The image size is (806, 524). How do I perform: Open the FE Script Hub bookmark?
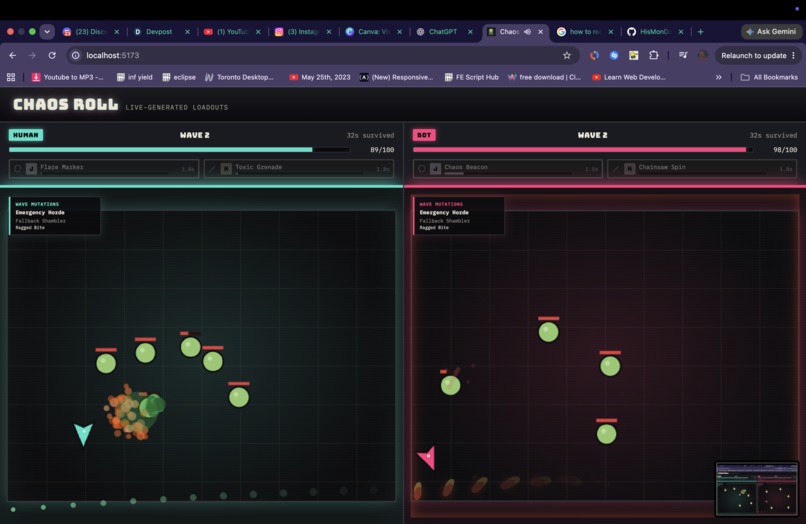click(x=471, y=77)
